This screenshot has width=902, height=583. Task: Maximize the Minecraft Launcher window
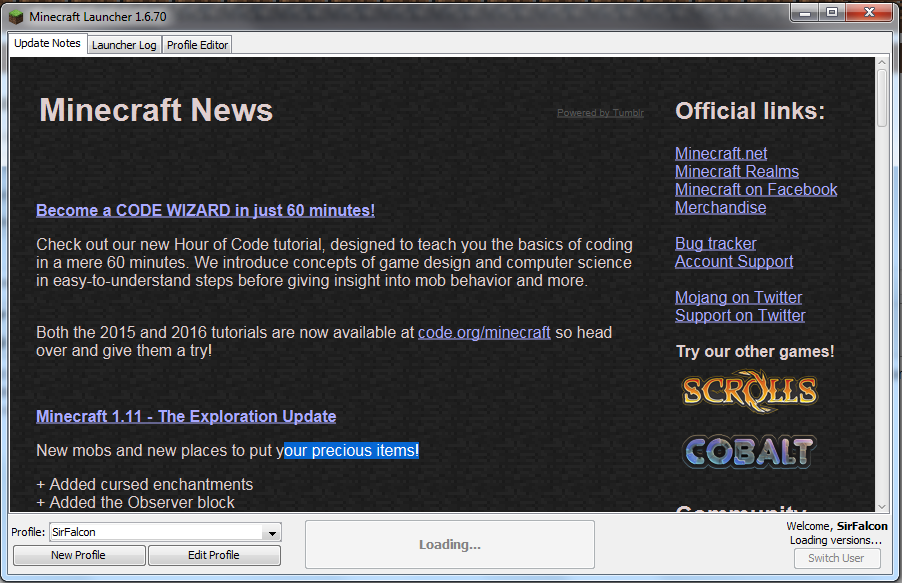click(x=832, y=13)
